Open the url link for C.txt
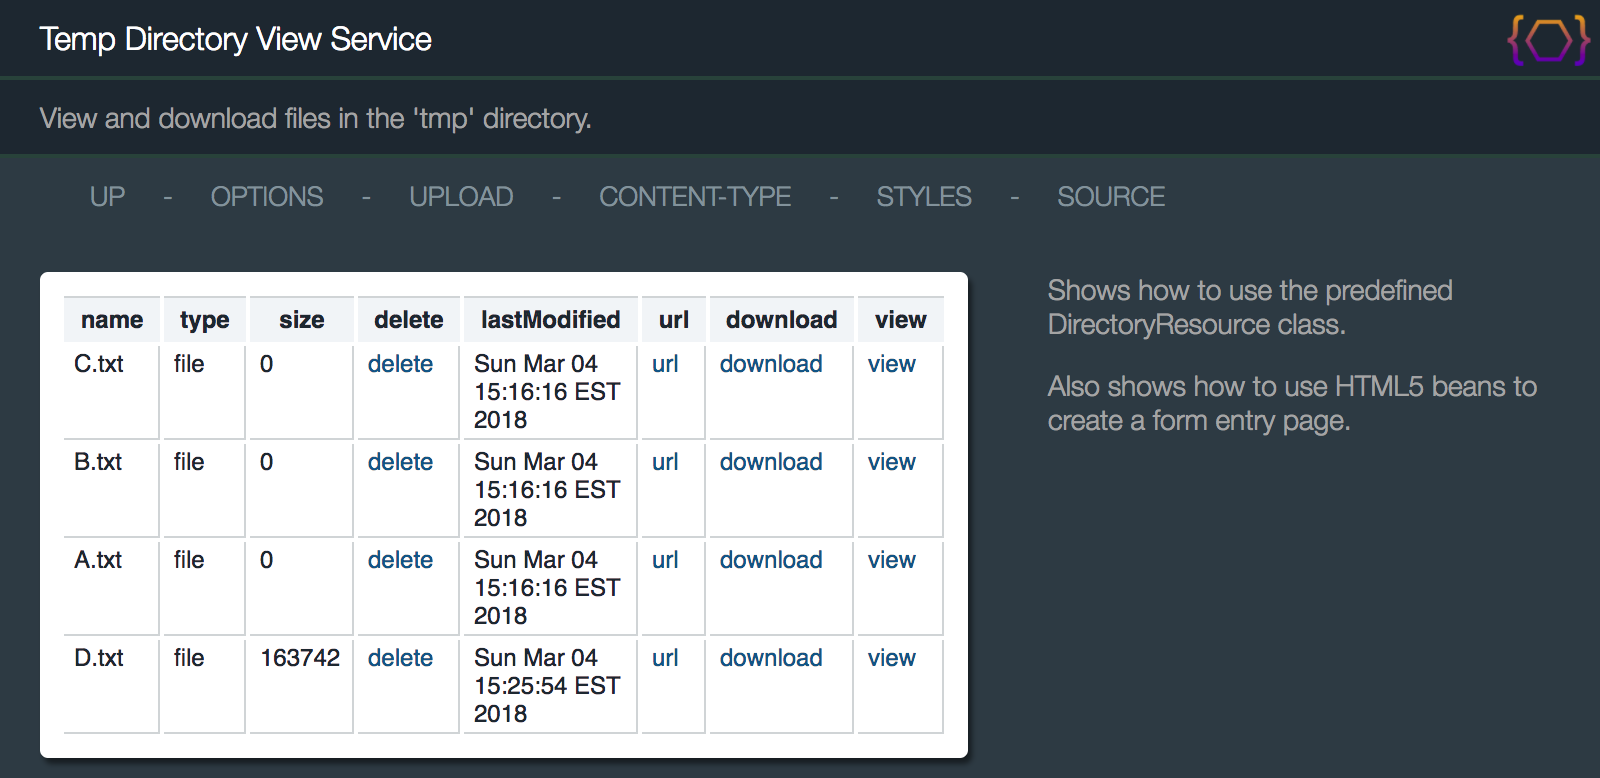 [x=665, y=364]
